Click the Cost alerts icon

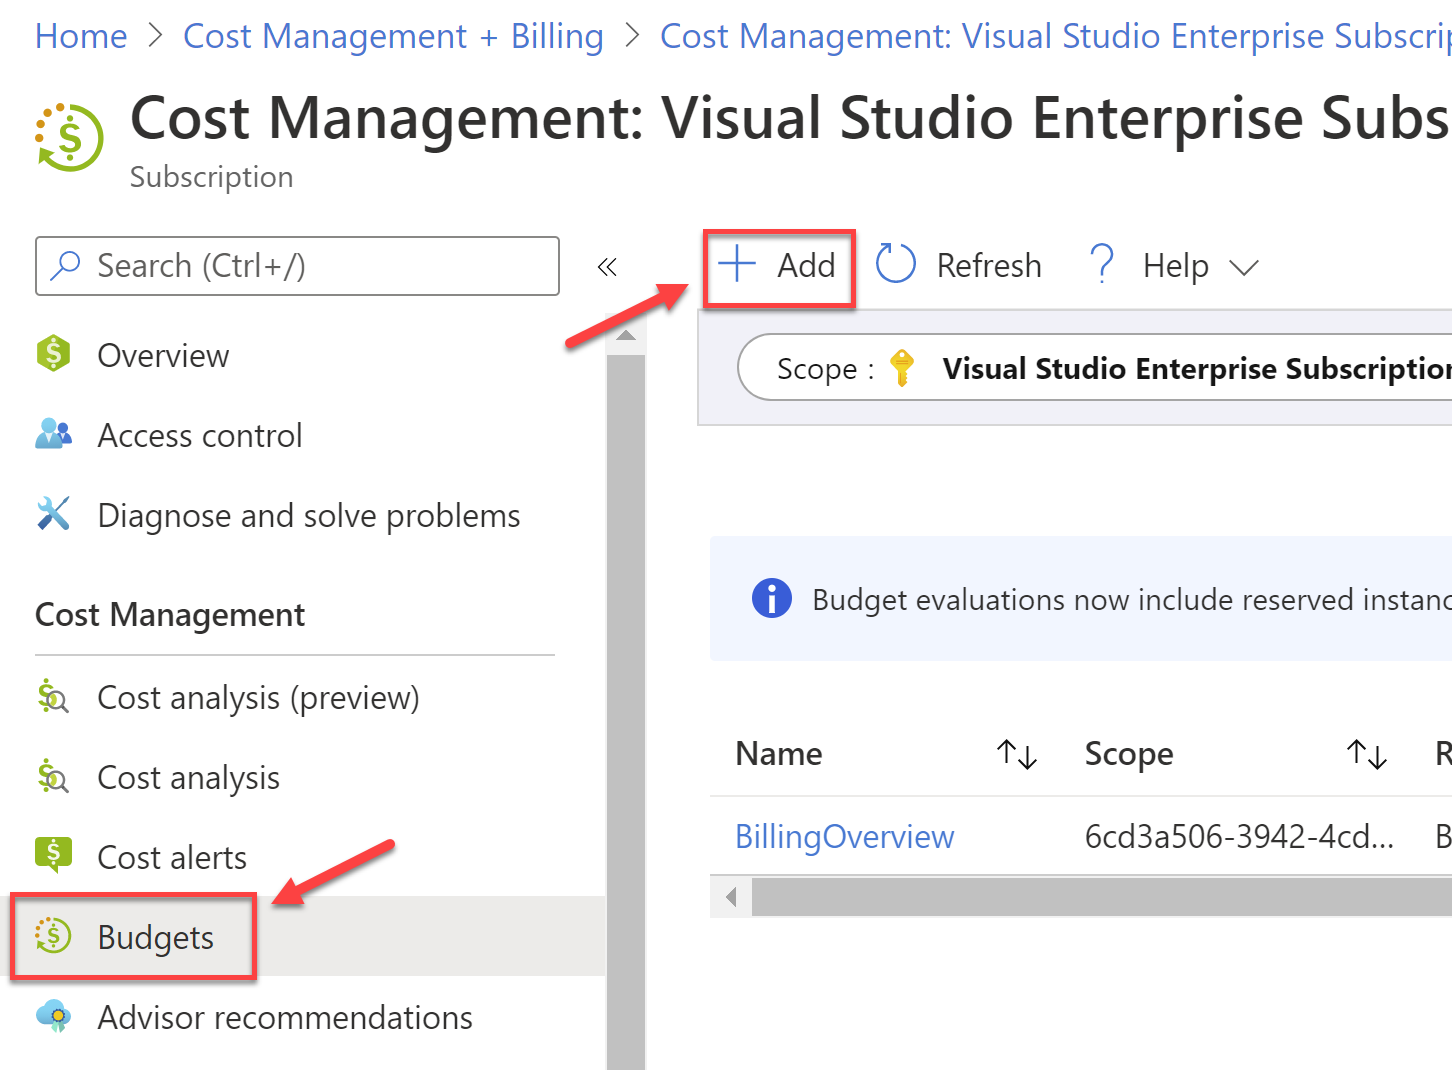pyautogui.click(x=53, y=856)
